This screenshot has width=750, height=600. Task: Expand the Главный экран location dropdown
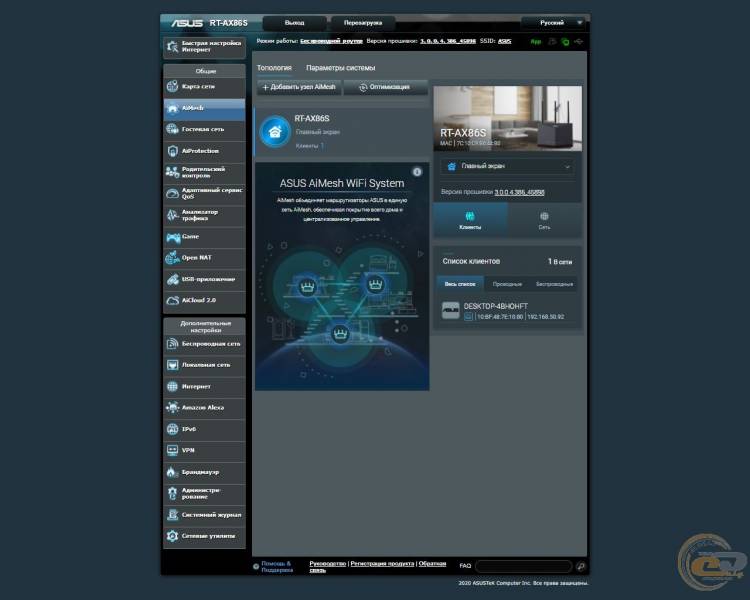(x=507, y=167)
